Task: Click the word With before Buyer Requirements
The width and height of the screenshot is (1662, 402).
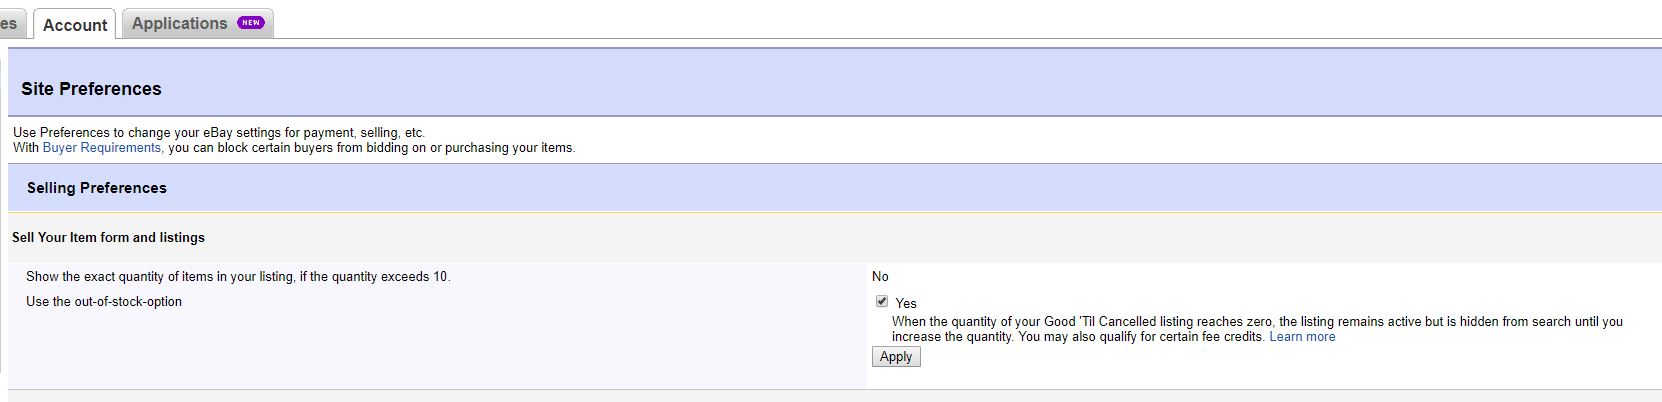Action: point(26,148)
